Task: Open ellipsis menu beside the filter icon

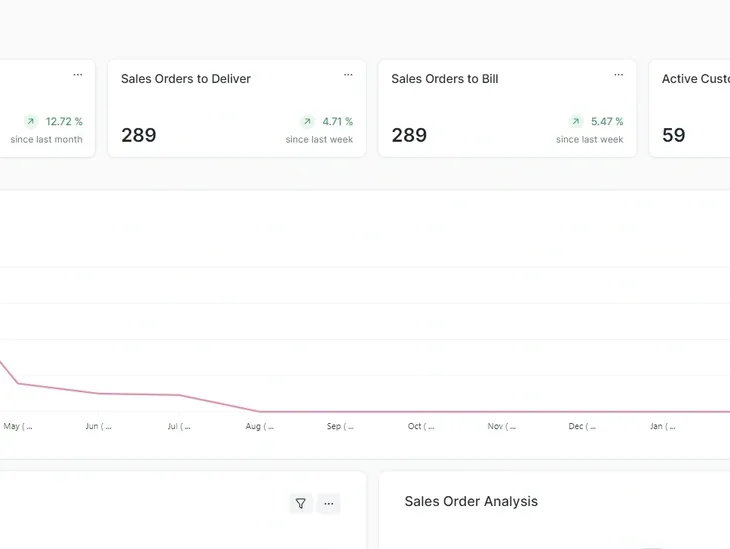Action: pyautogui.click(x=329, y=503)
